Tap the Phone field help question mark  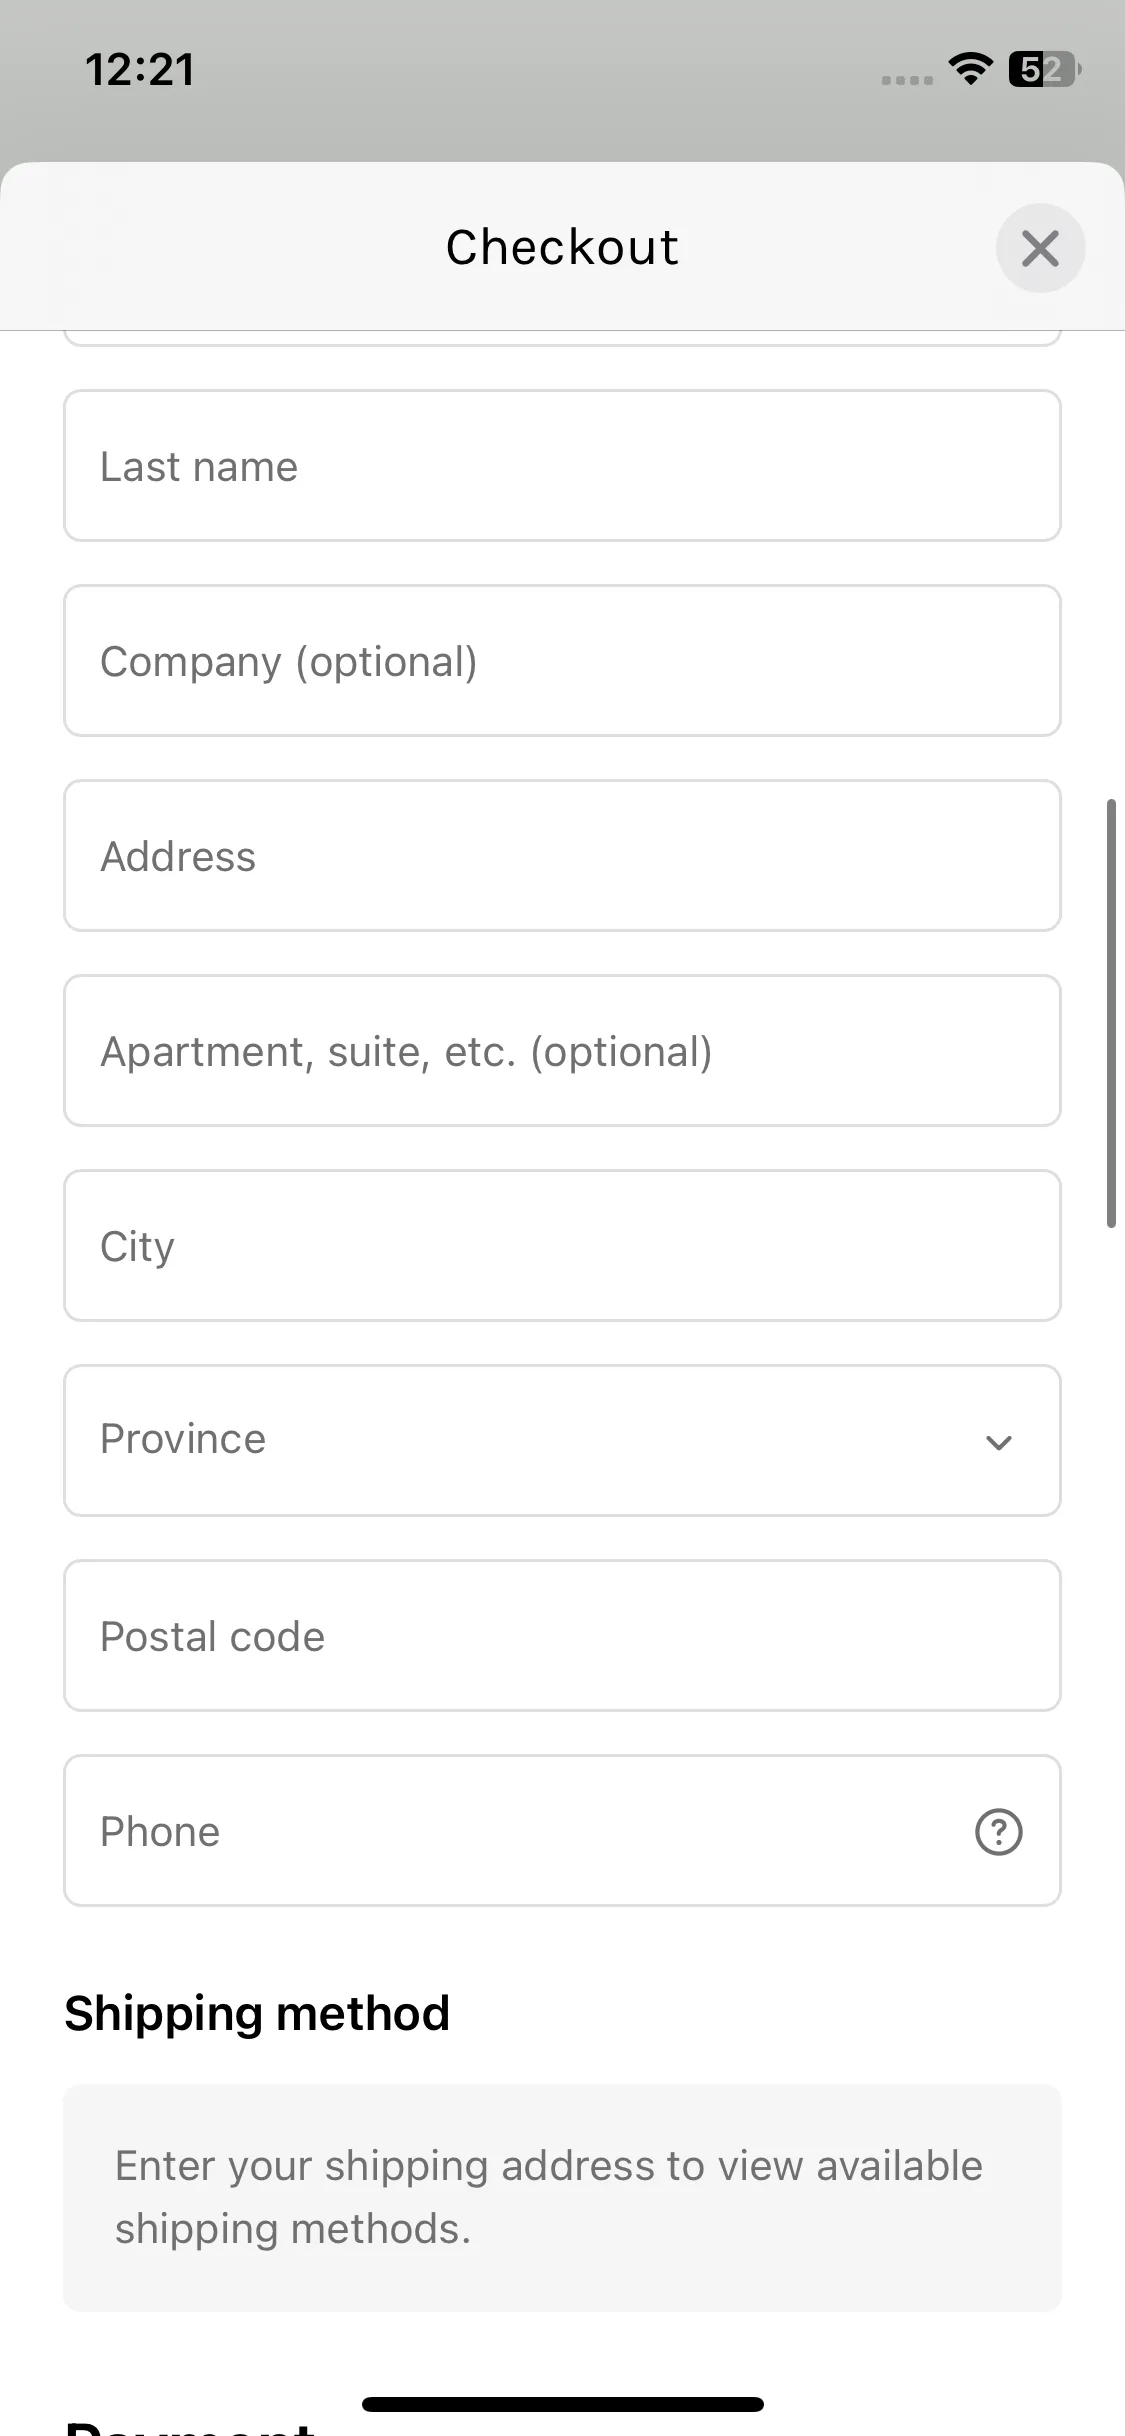point(998,1832)
